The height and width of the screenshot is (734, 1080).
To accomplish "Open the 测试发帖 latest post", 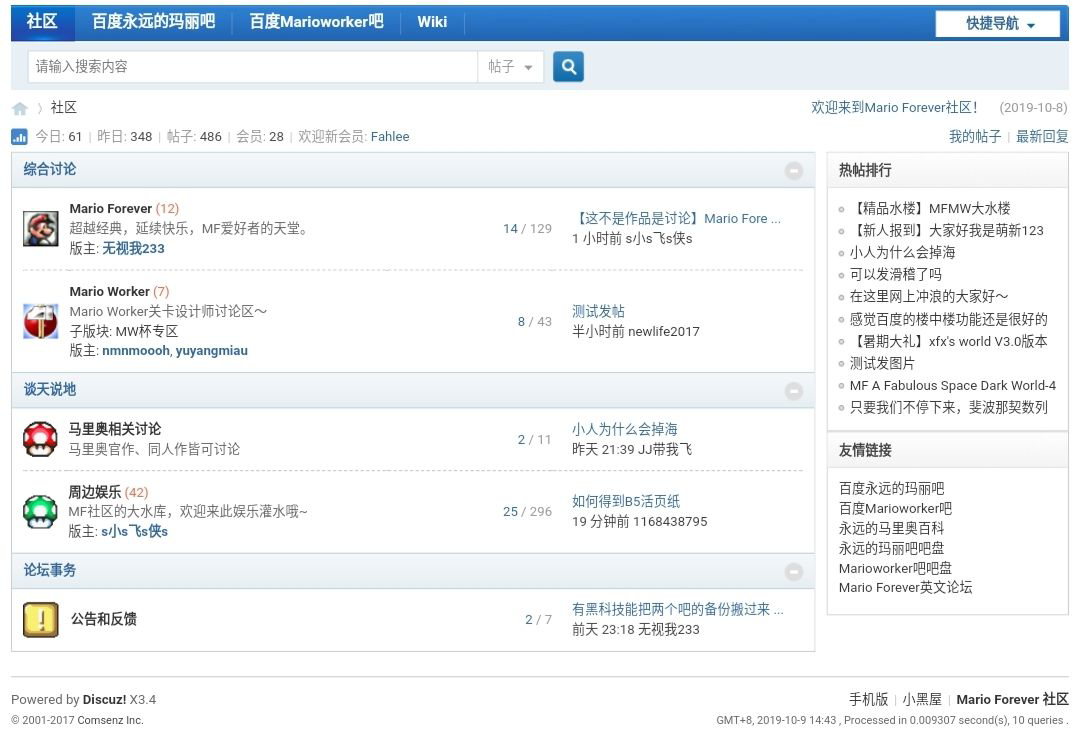I will coord(598,311).
